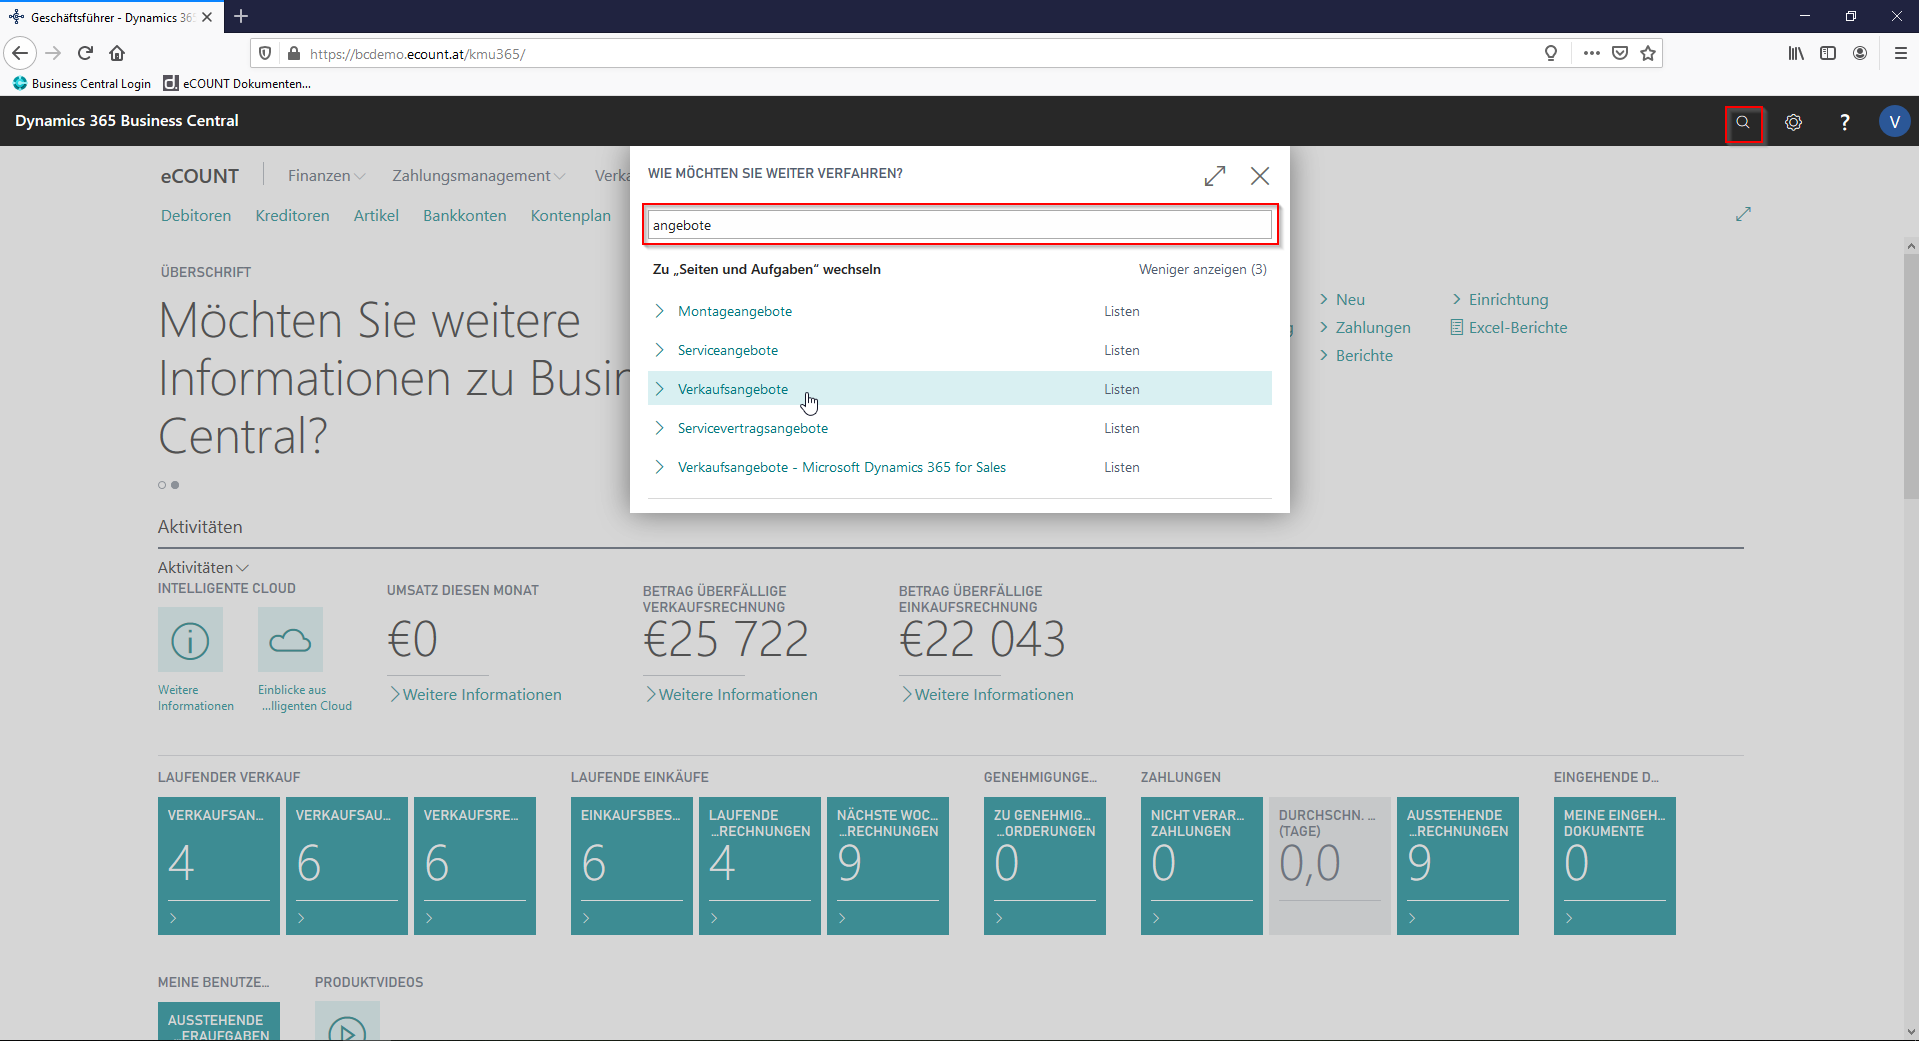The width and height of the screenshot is (1919, 1041).
Task: Expand the Neu actions group
Action: pos(1342,299)
